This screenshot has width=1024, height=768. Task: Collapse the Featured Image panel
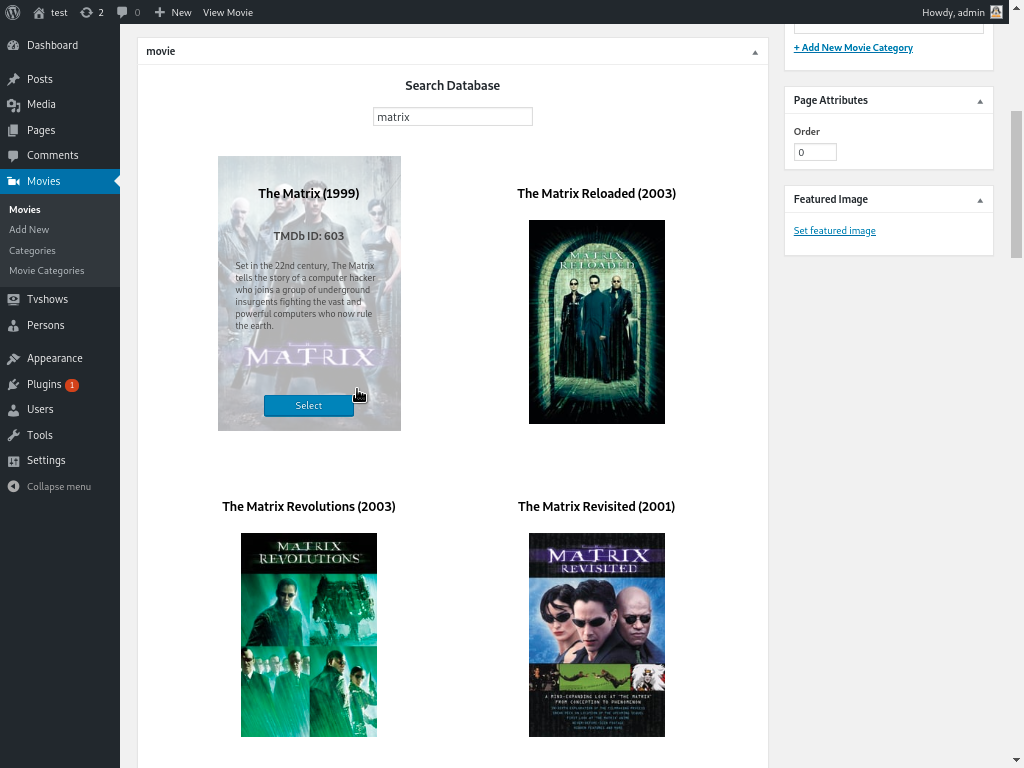979,200
